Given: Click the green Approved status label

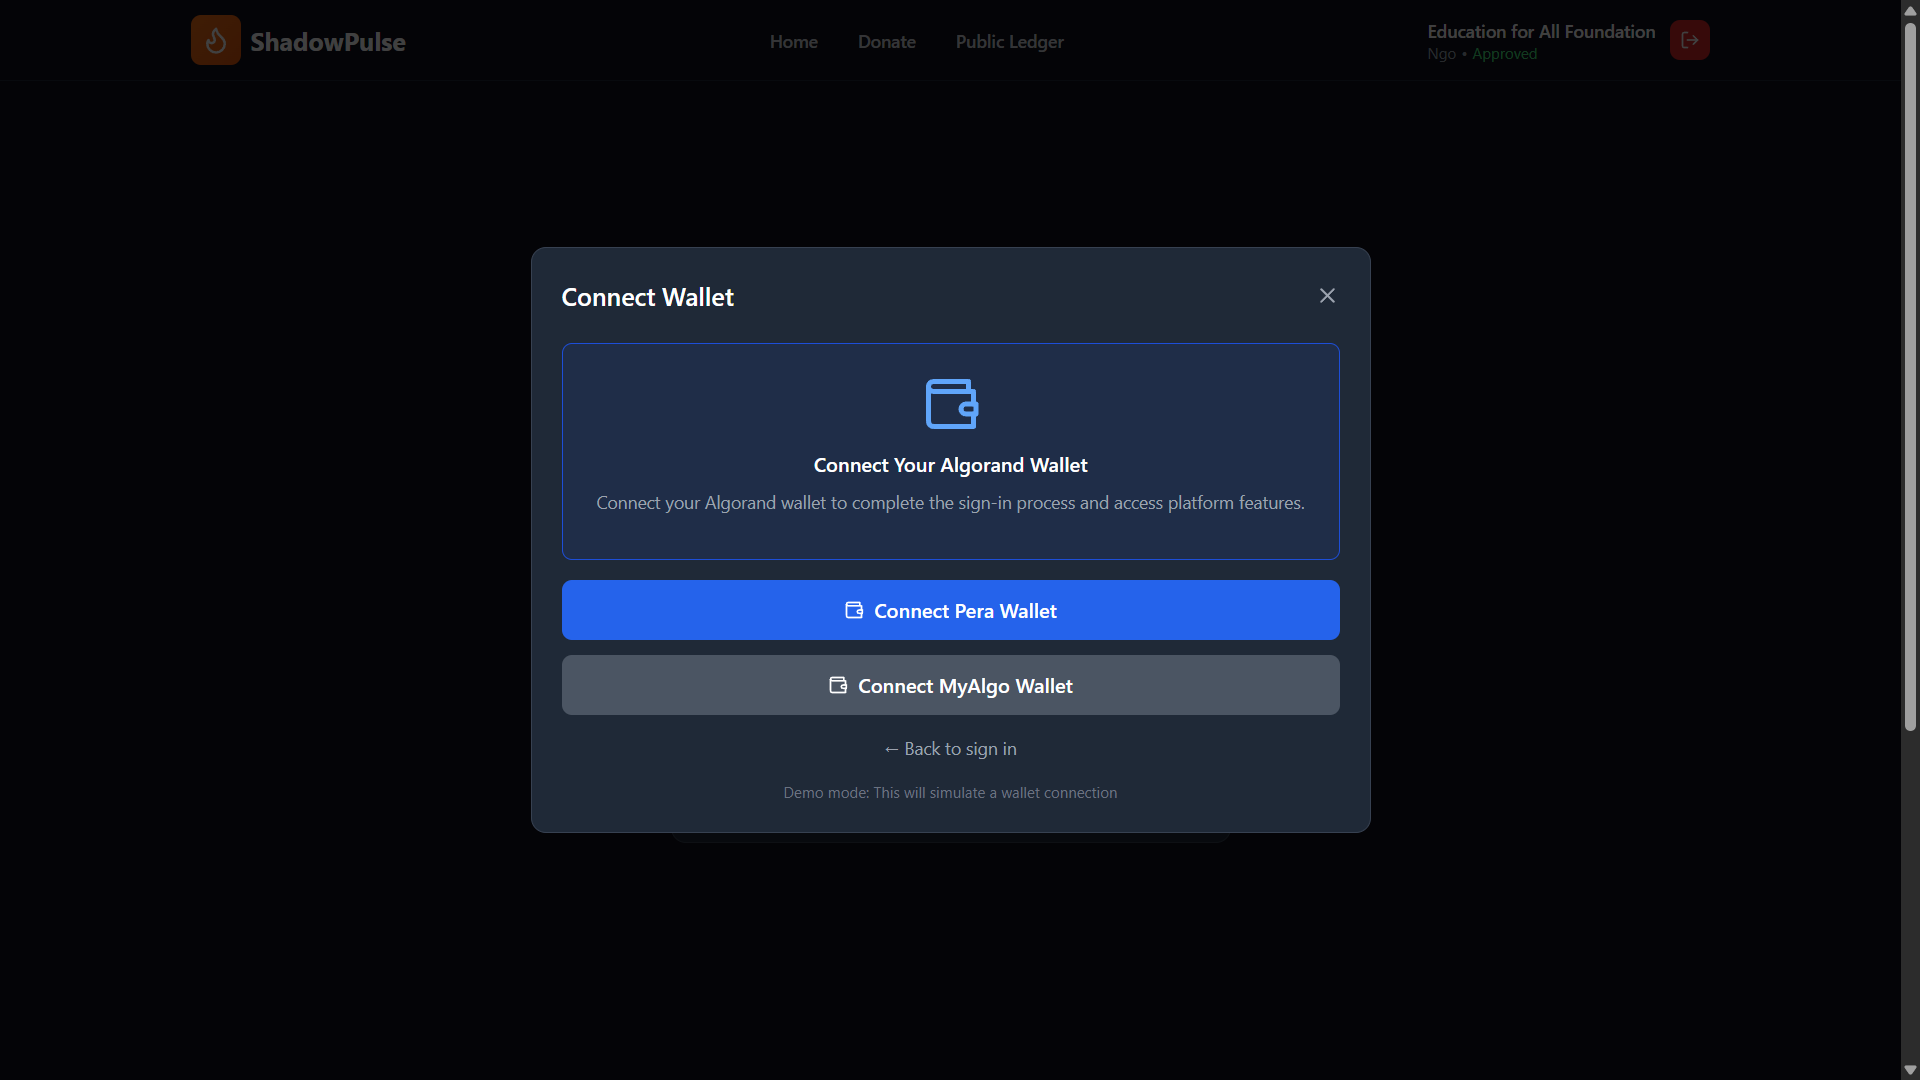Looking at the screenshot, I should (1504, 54).
